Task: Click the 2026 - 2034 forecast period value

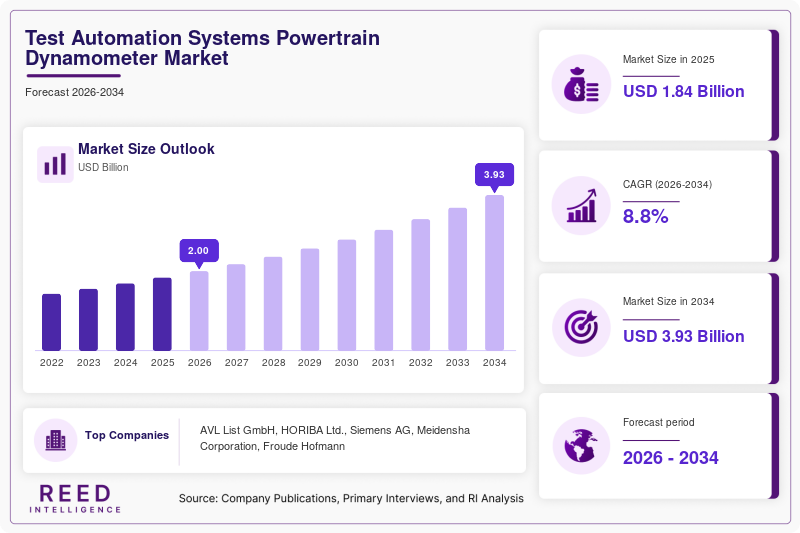Action: (x=670, y=458)
